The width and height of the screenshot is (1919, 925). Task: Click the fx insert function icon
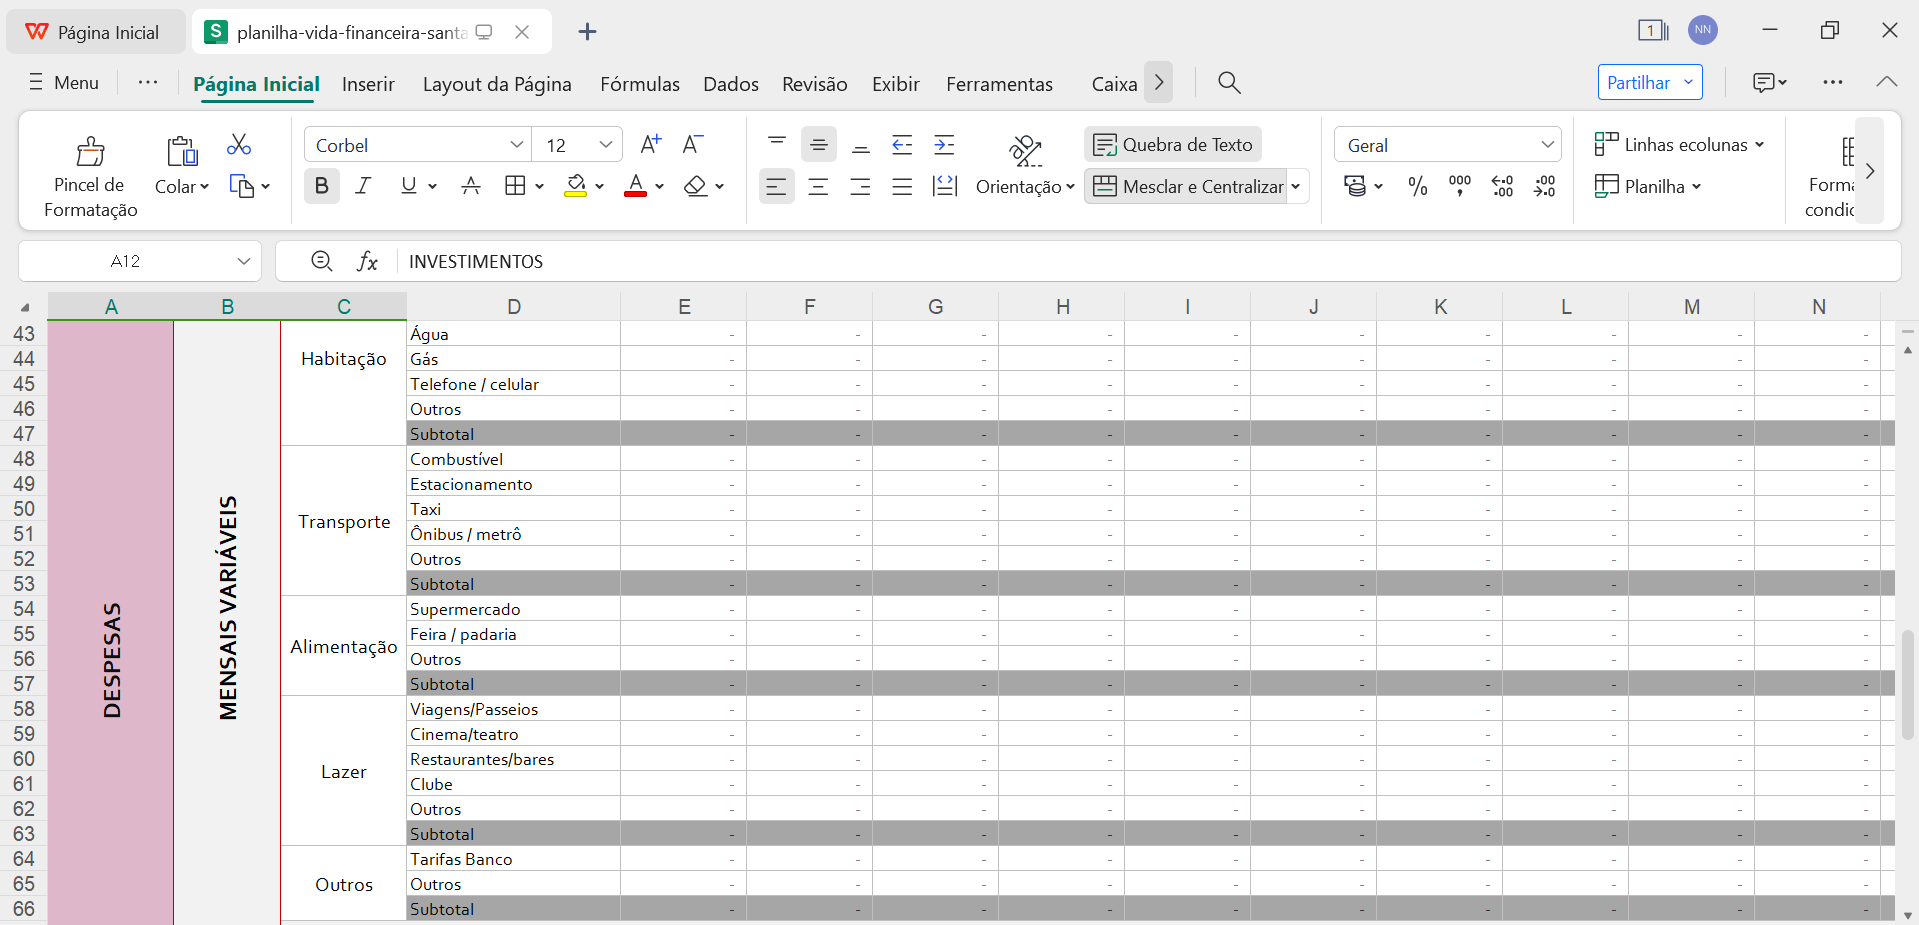click(x=368, y=261)
